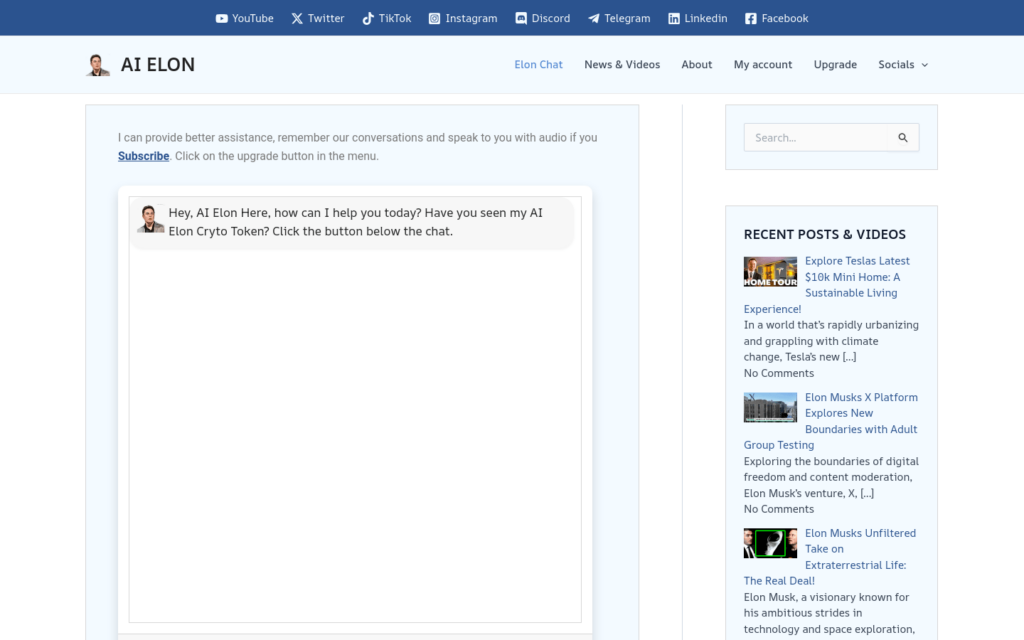This screenshot has height=640, width=1024.
Task: Click the AI Elon site logo avatar
Action: (98, 65)
